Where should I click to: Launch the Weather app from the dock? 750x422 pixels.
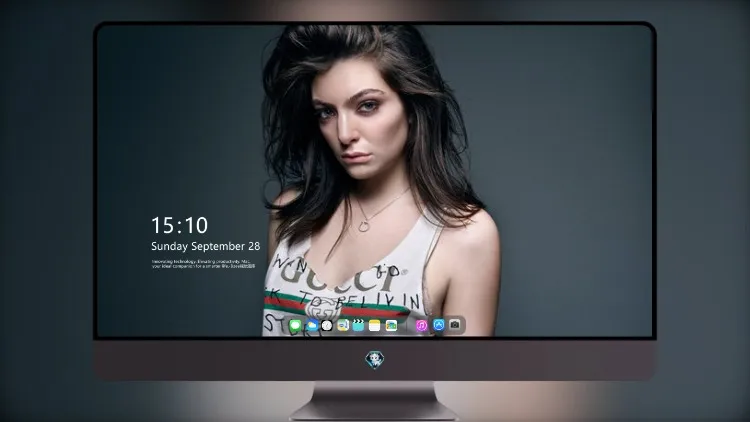tap(311, 326)
